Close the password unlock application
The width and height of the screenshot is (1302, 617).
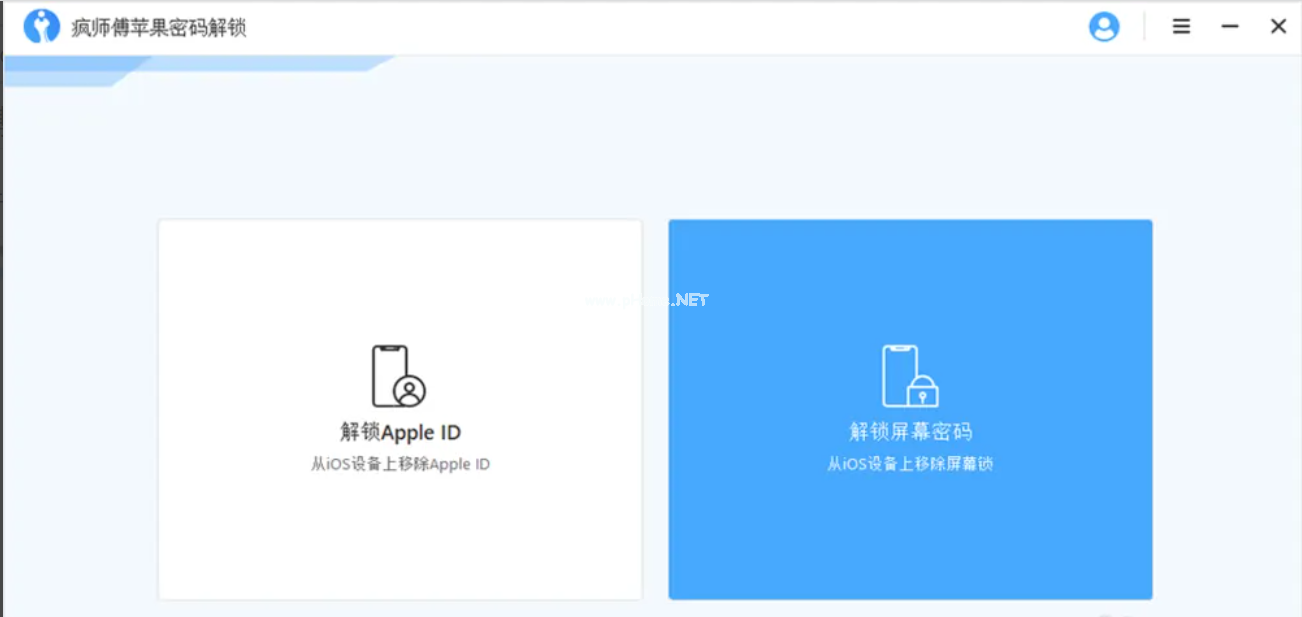(x=1278, y=27)
